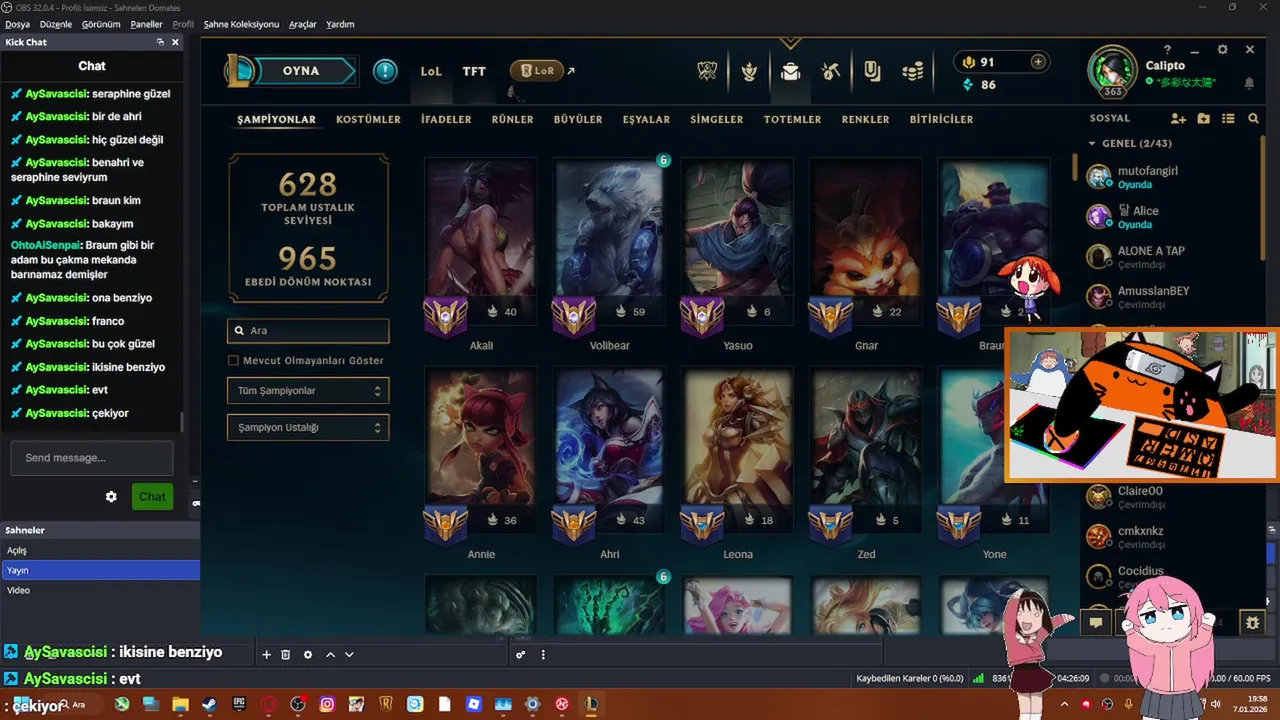
Task: Open Steam from the taskbar
Action: (209, 705)
